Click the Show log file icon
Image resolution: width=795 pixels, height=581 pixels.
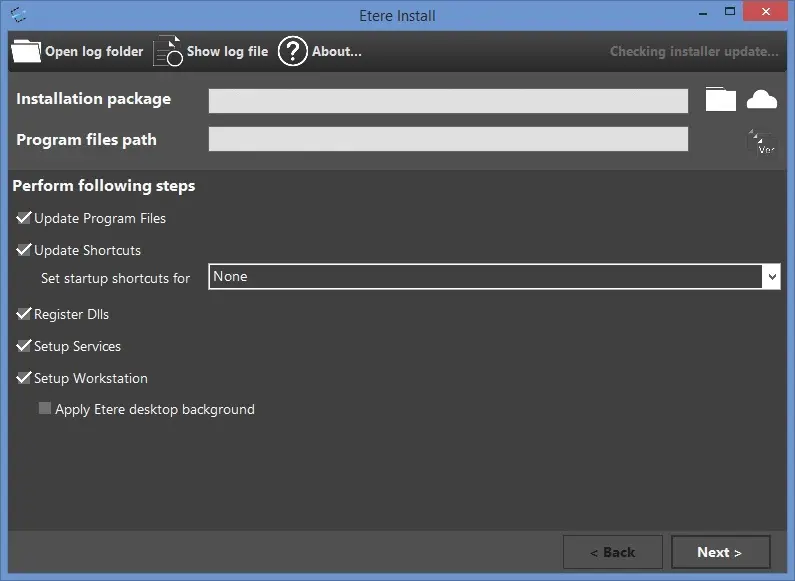[x=168, y=51]
